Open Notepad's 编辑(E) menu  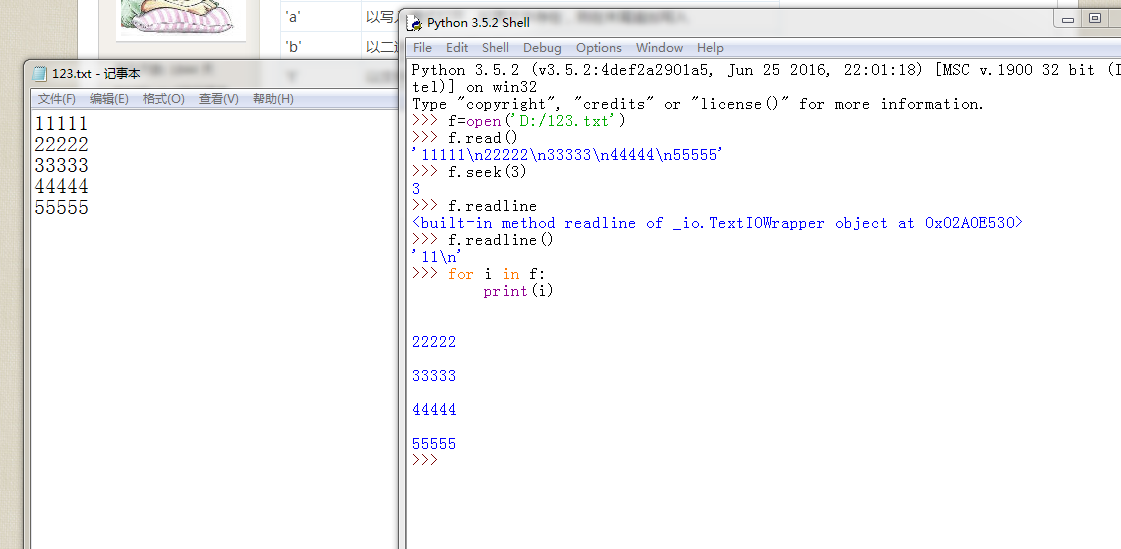pos(109,99)
